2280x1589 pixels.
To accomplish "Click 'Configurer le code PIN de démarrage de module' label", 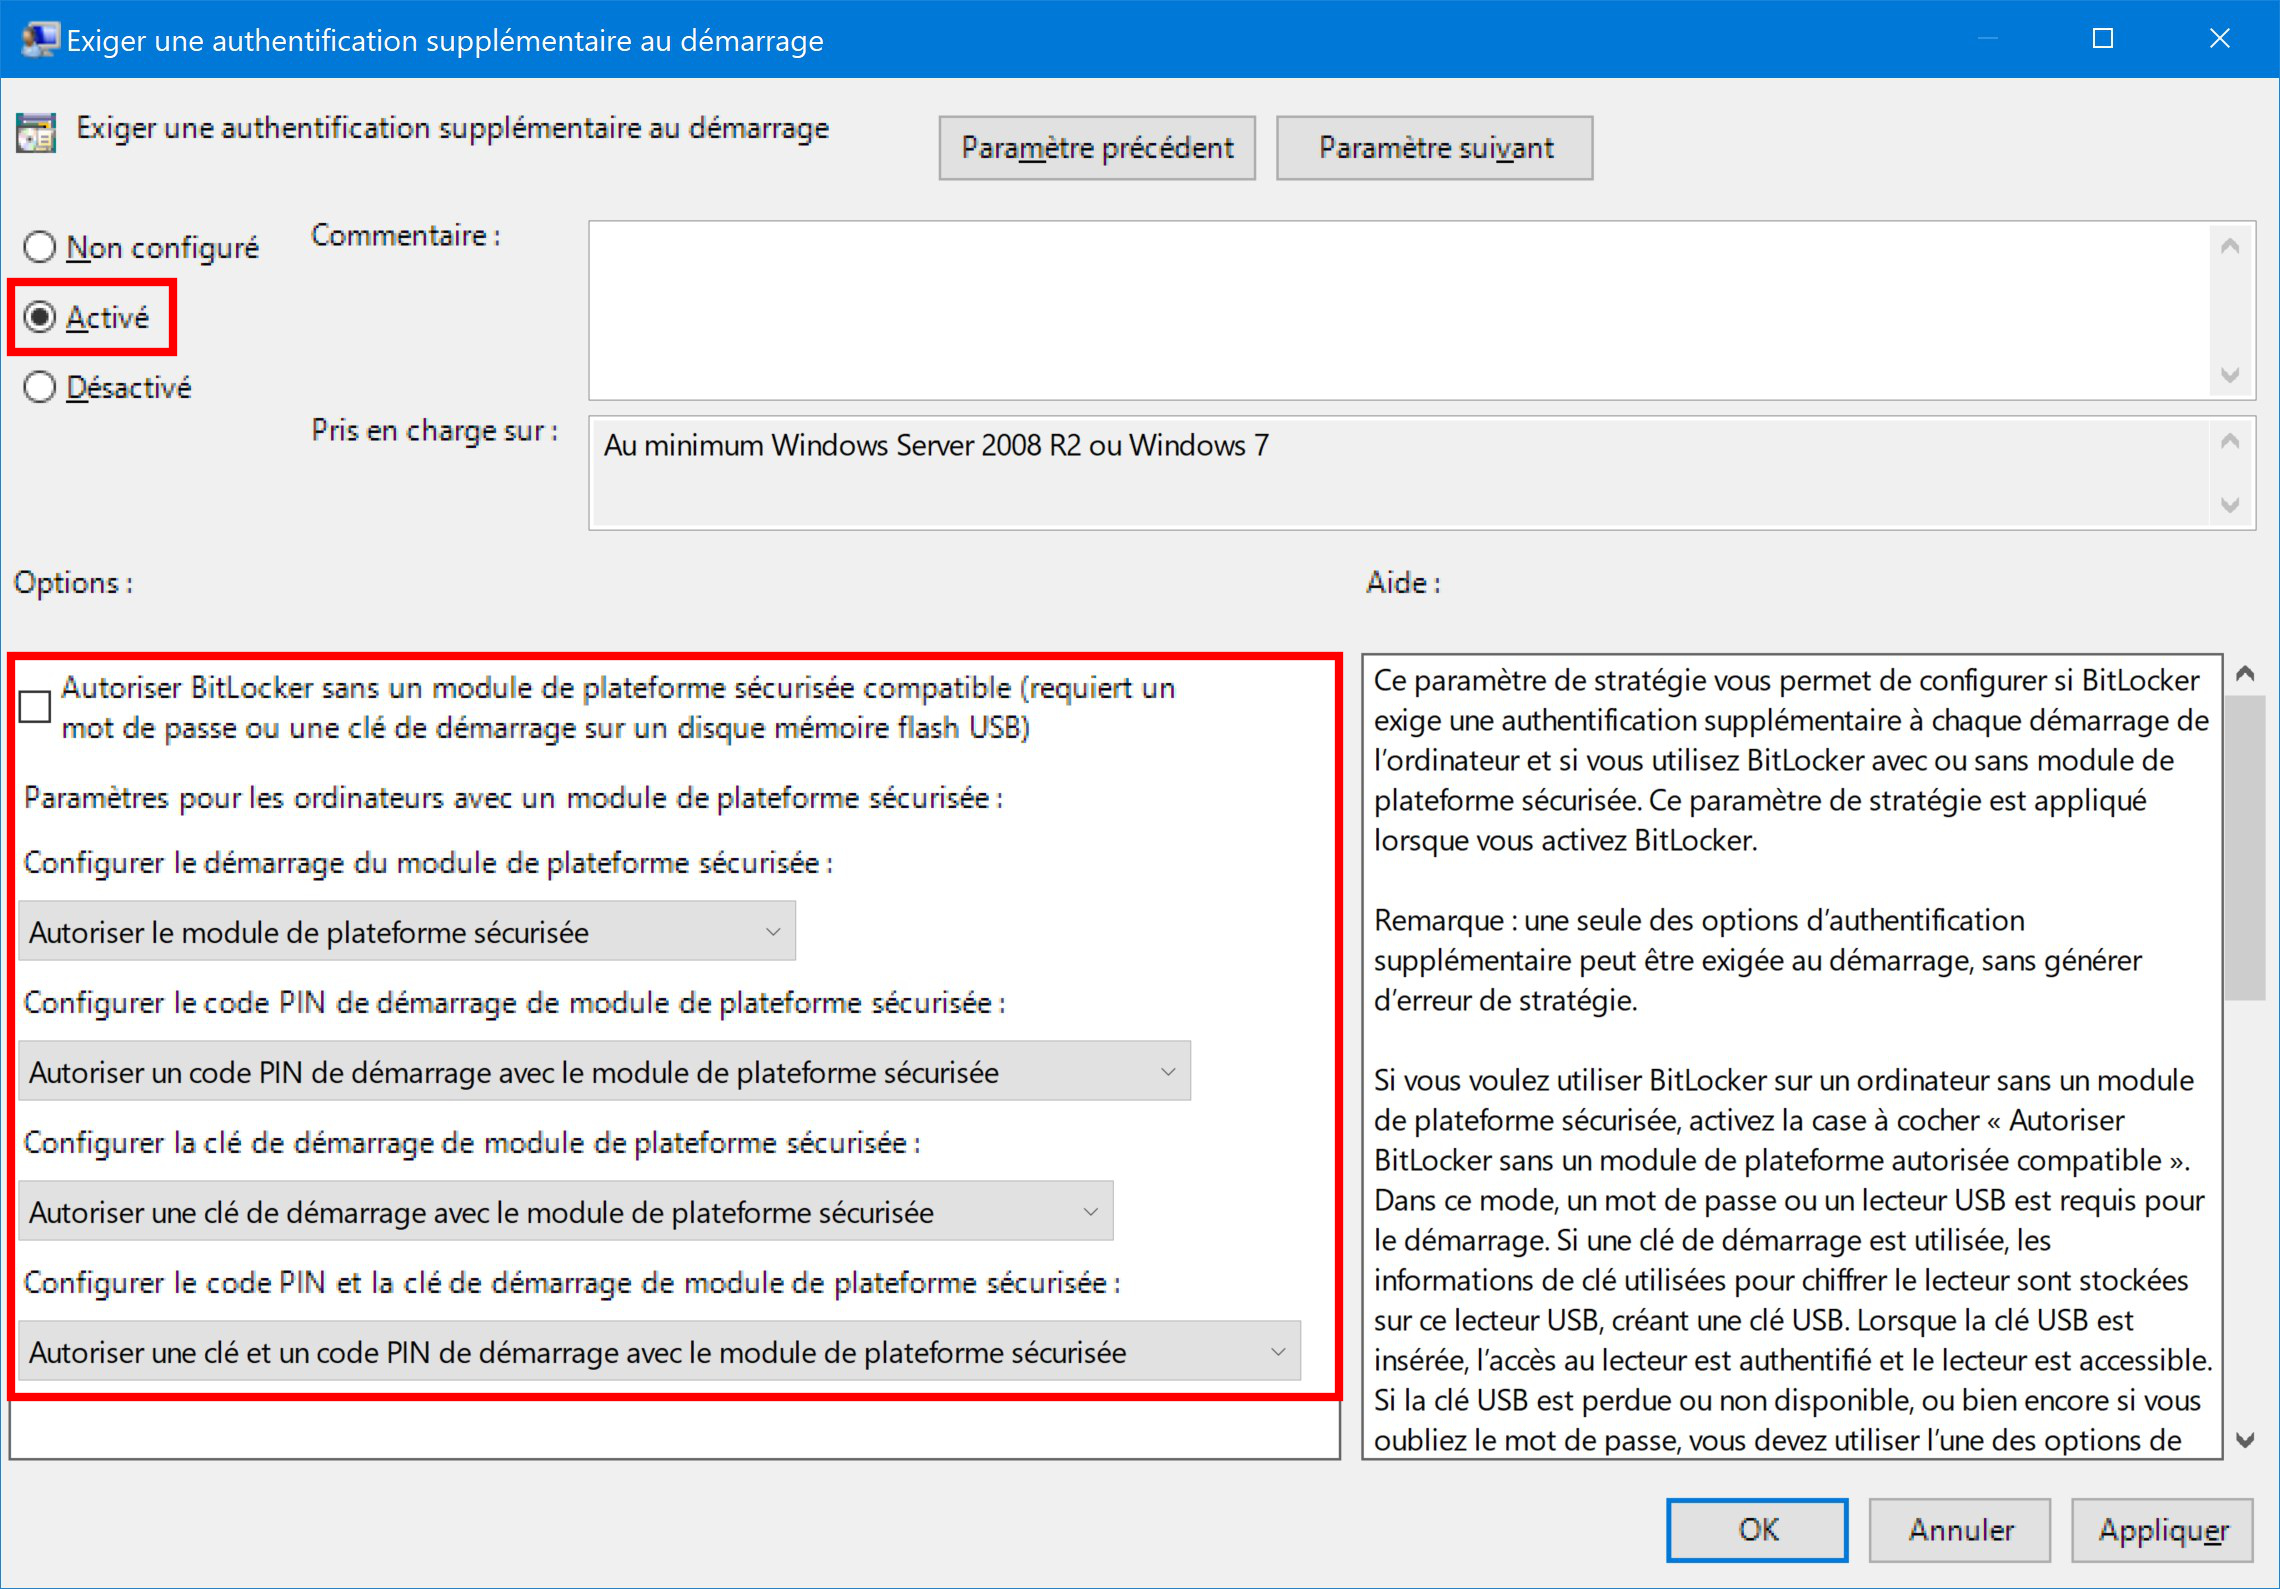I will click(514, 1003).
